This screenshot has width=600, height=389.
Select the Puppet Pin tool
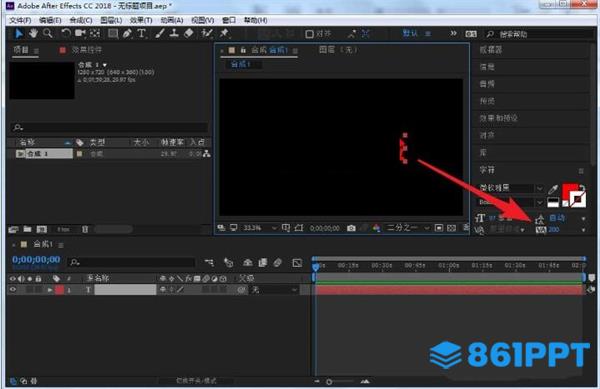point(224,34)
